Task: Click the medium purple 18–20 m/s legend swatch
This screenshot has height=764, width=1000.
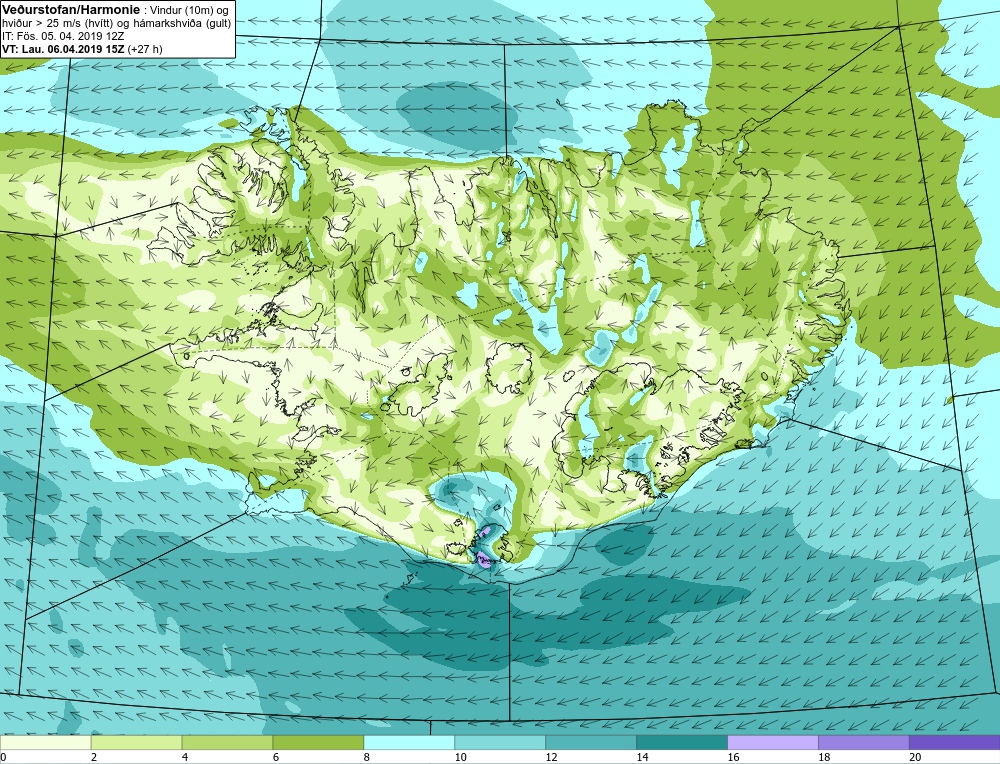Action: (864, 742)
